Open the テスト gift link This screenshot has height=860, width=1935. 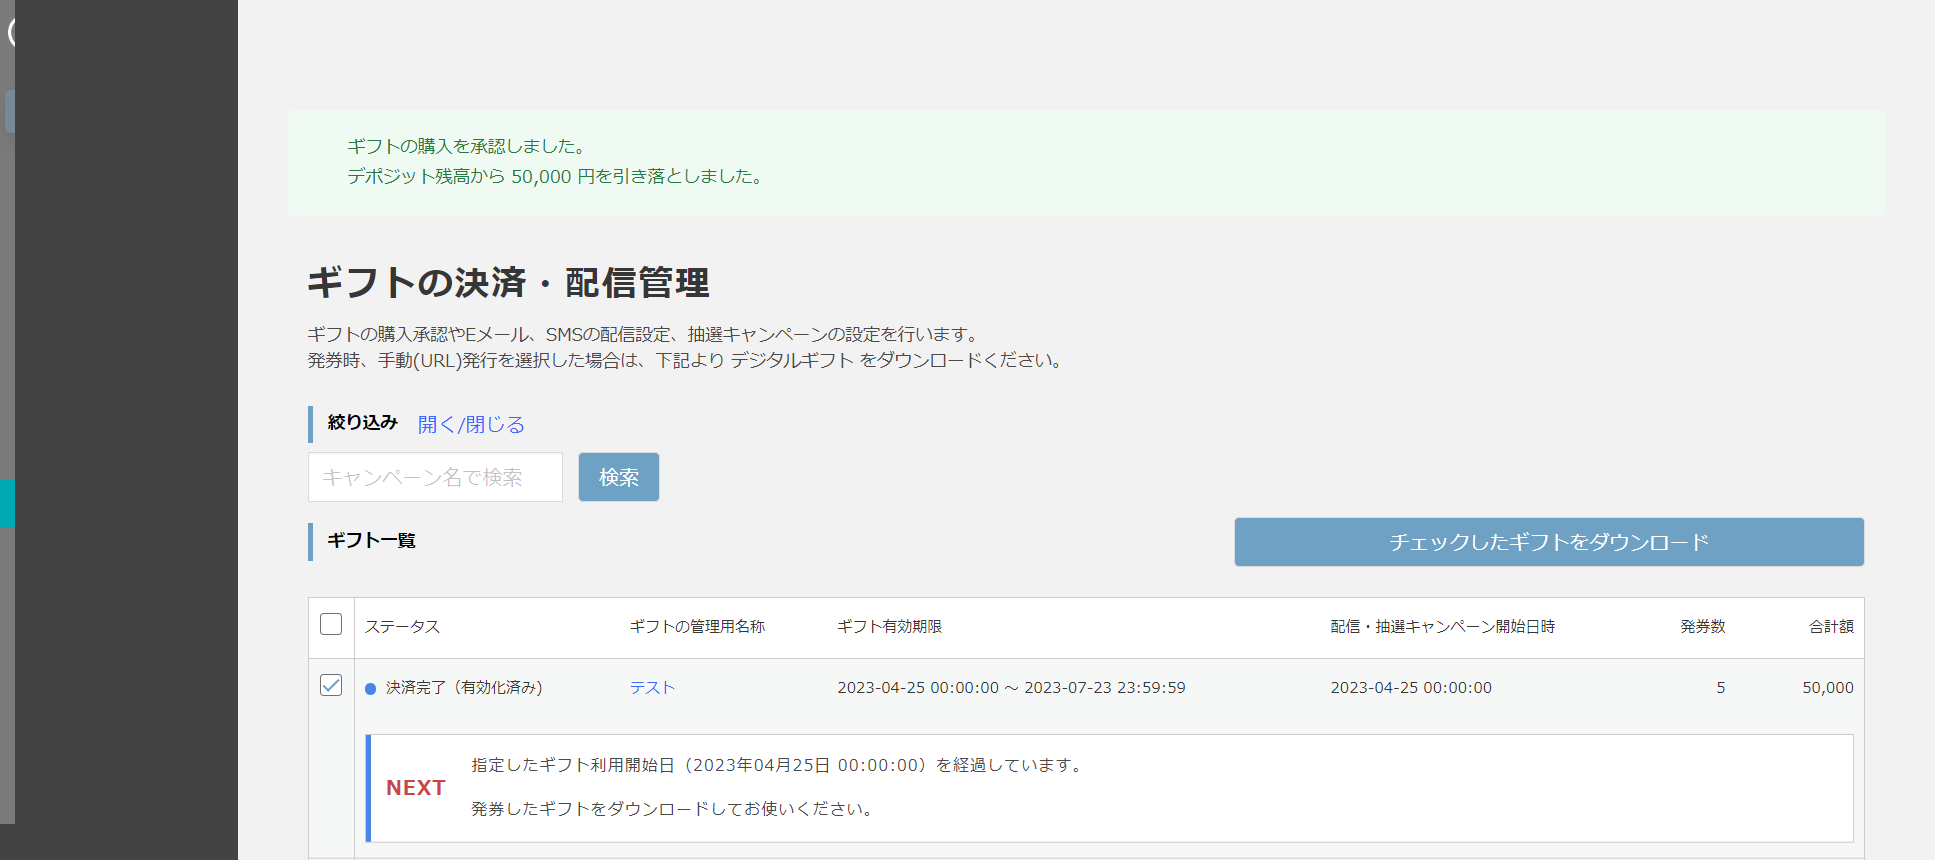pyautogui.click(x=652, y=688)
